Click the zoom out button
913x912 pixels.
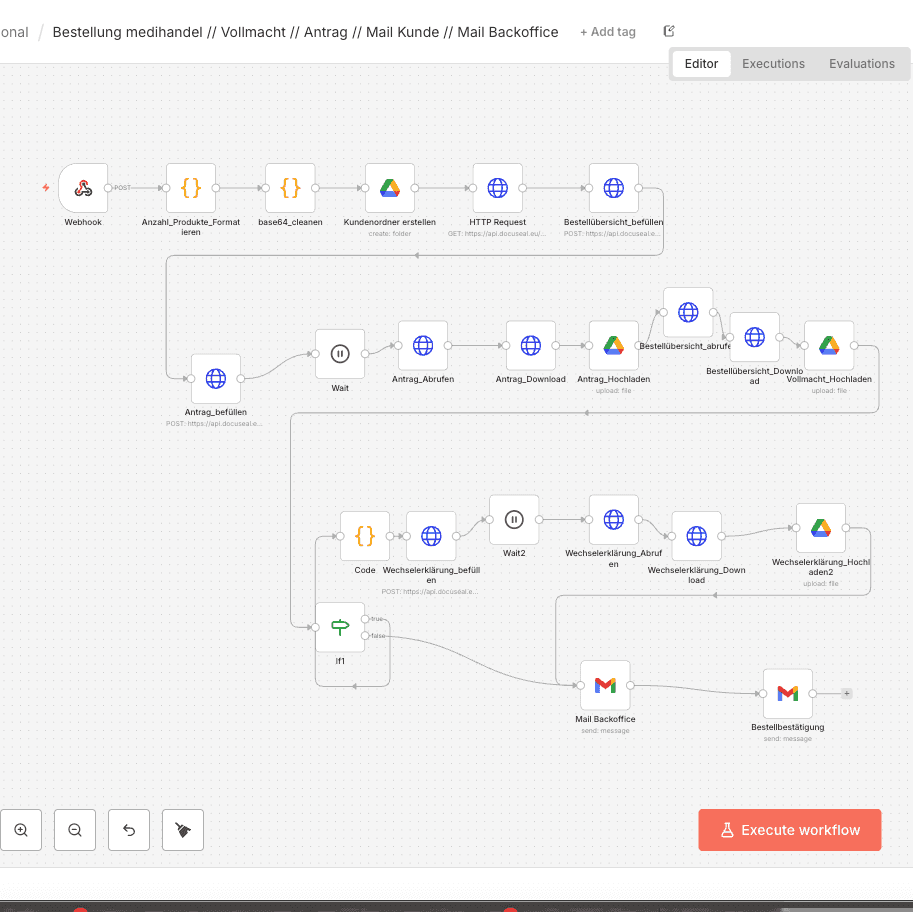75,830
